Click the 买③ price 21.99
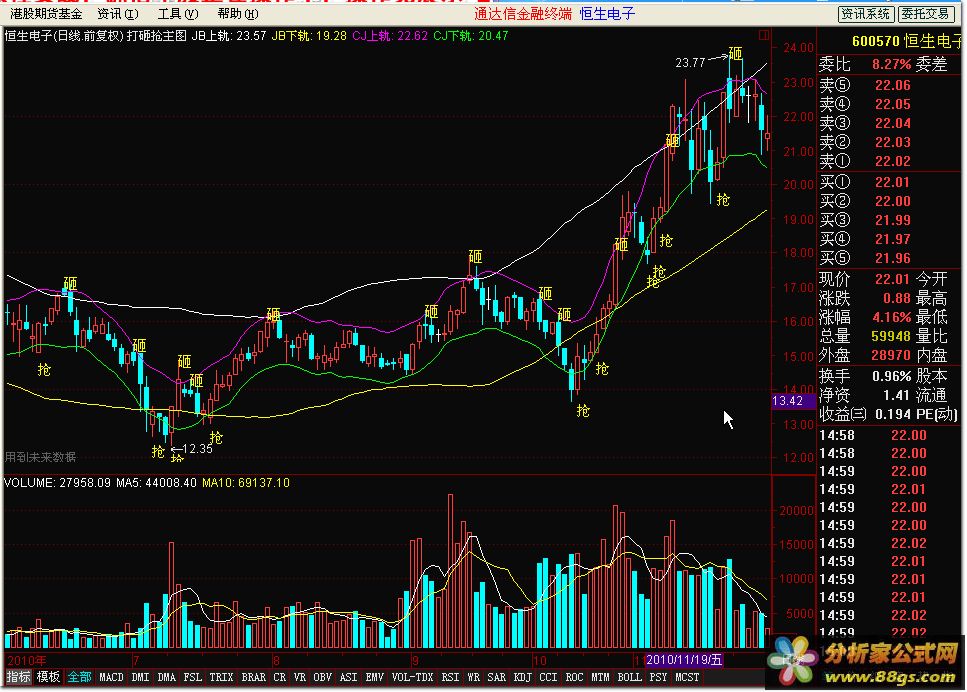This screenshot has width=967, height=692. point(892,221)
